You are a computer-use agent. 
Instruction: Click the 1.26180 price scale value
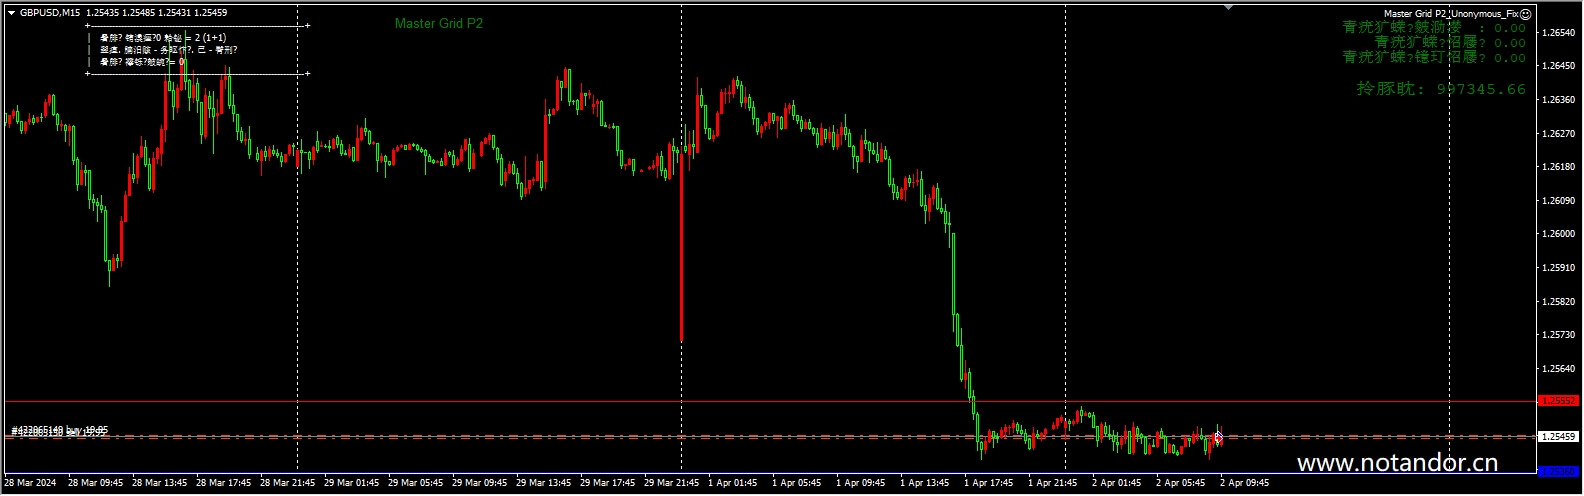click(x=1559, y=167)
